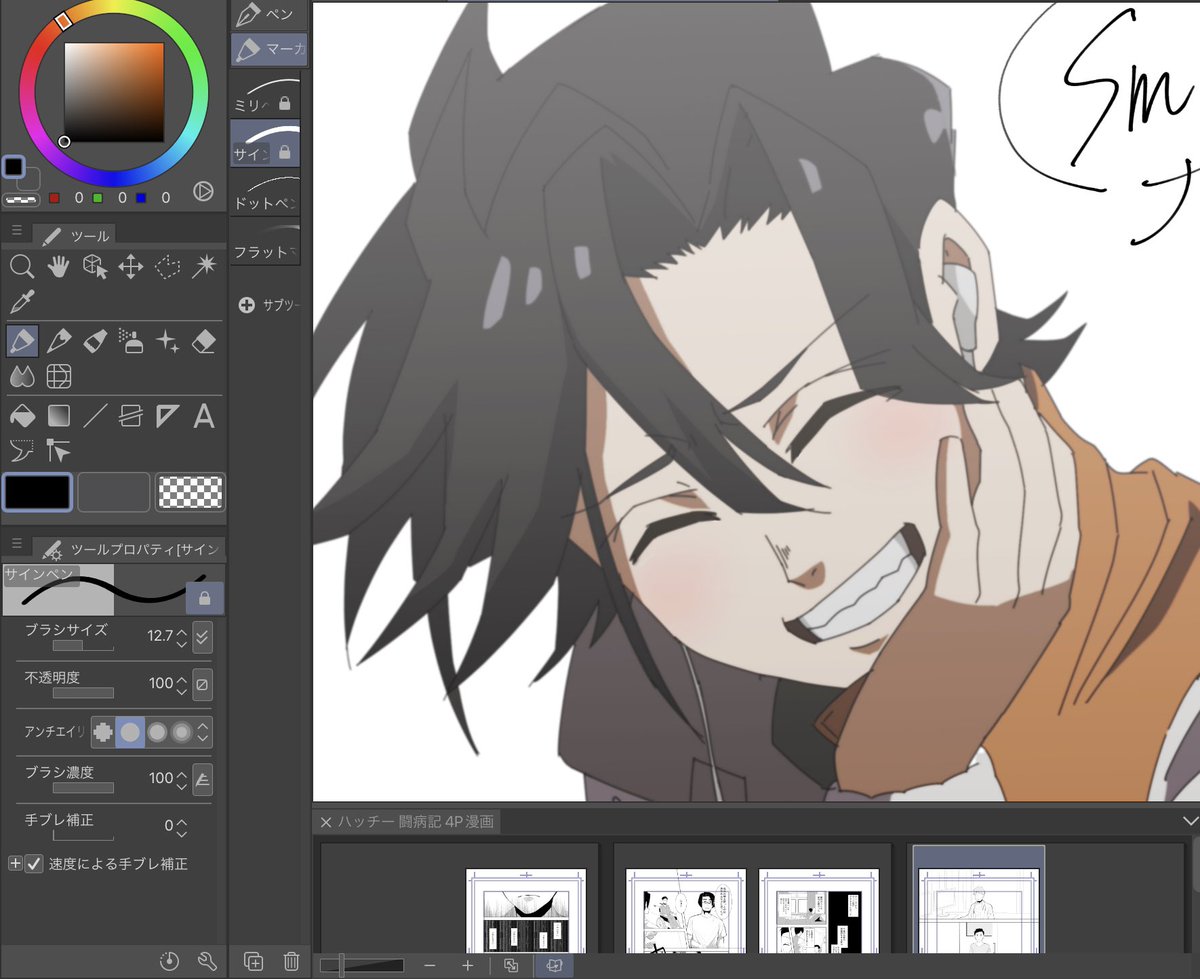Select the Correct Line tool
Screen dimensions: 1200x979
tap(59, 450)
